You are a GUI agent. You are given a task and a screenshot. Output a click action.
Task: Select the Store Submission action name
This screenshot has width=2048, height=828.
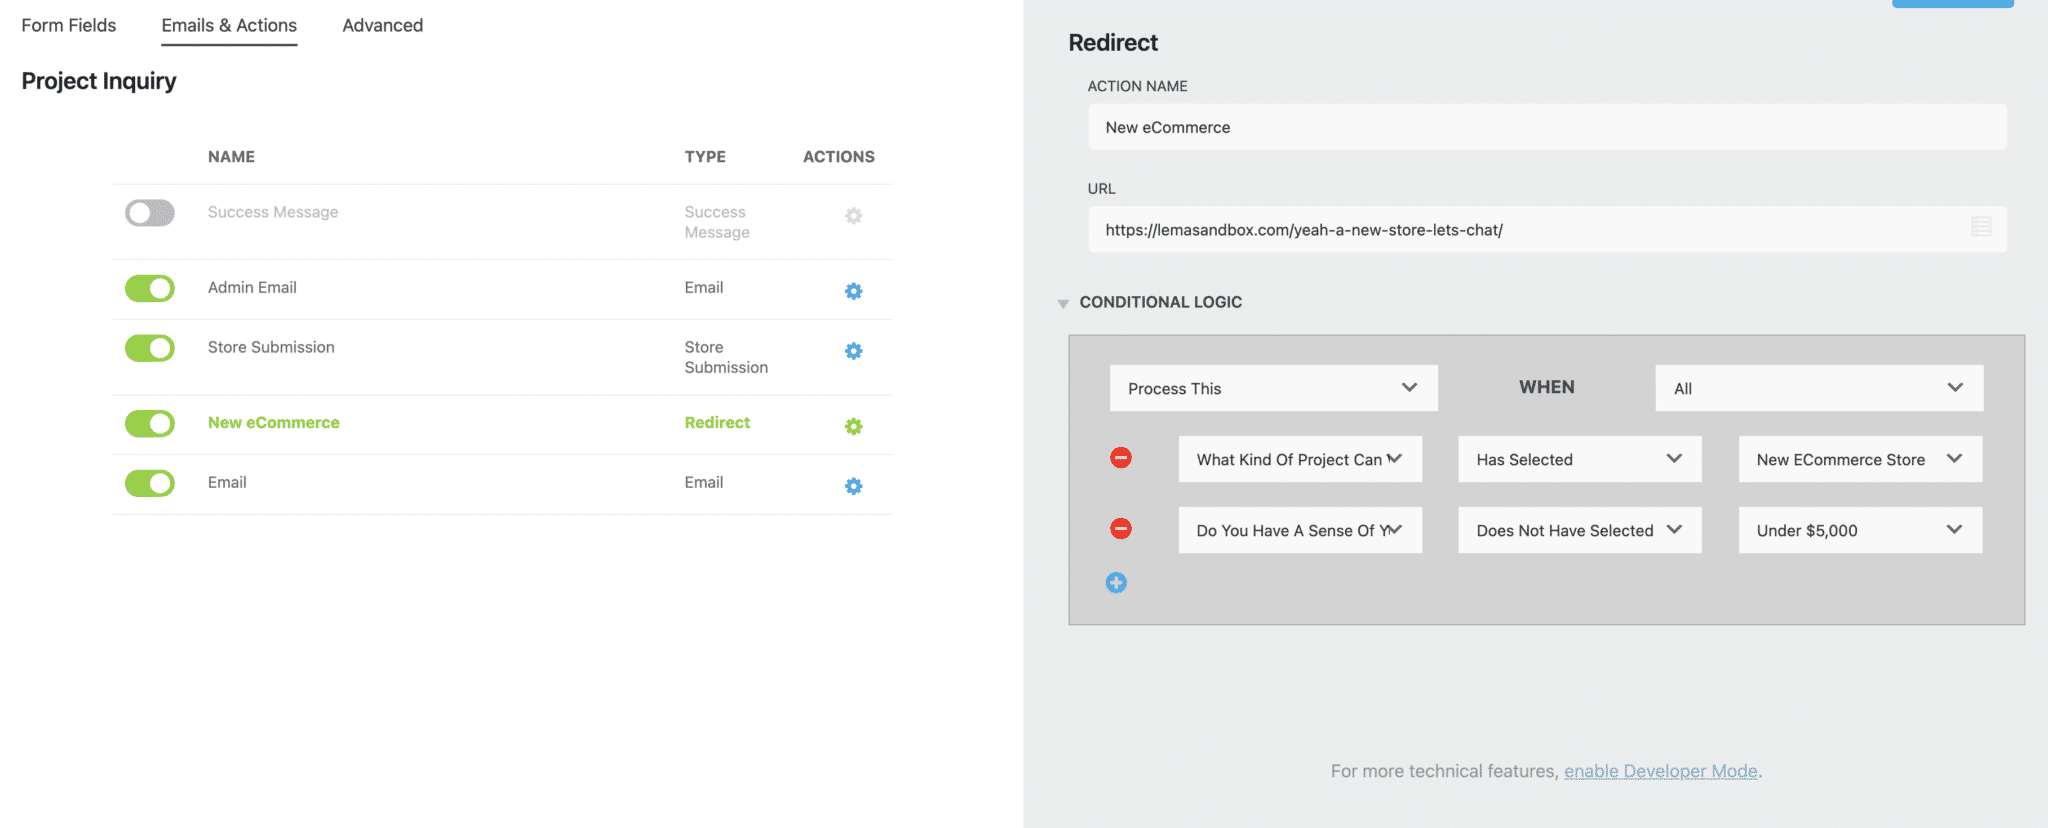pyautogui.click(x=271, y=347)
